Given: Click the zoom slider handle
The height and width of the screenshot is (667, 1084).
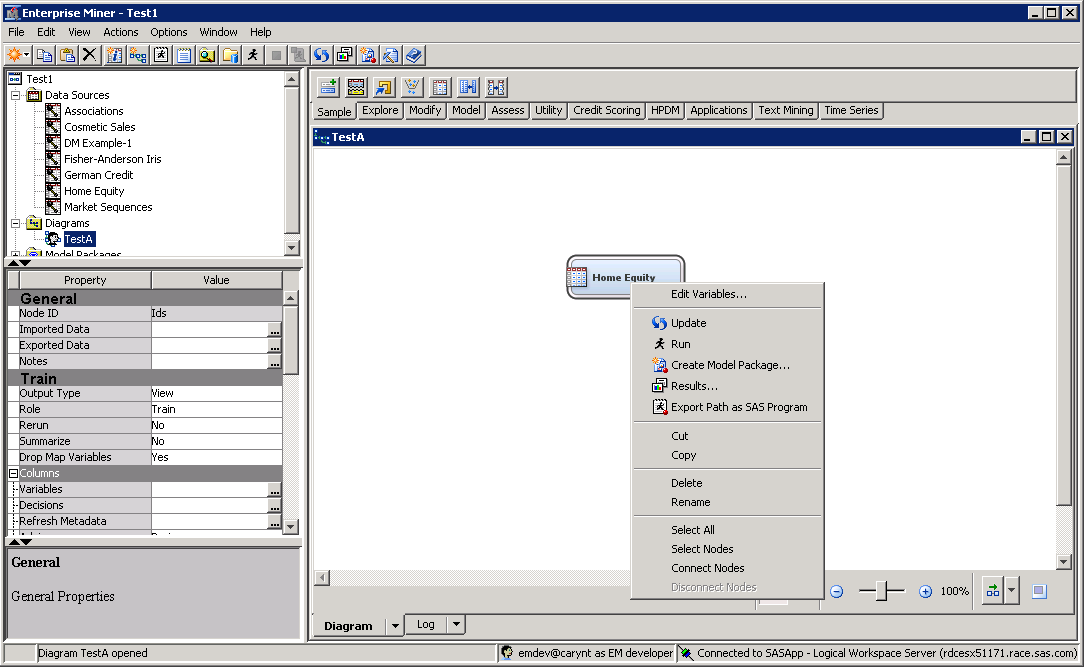Looking at the screenshot, I should tap(881, 591).
